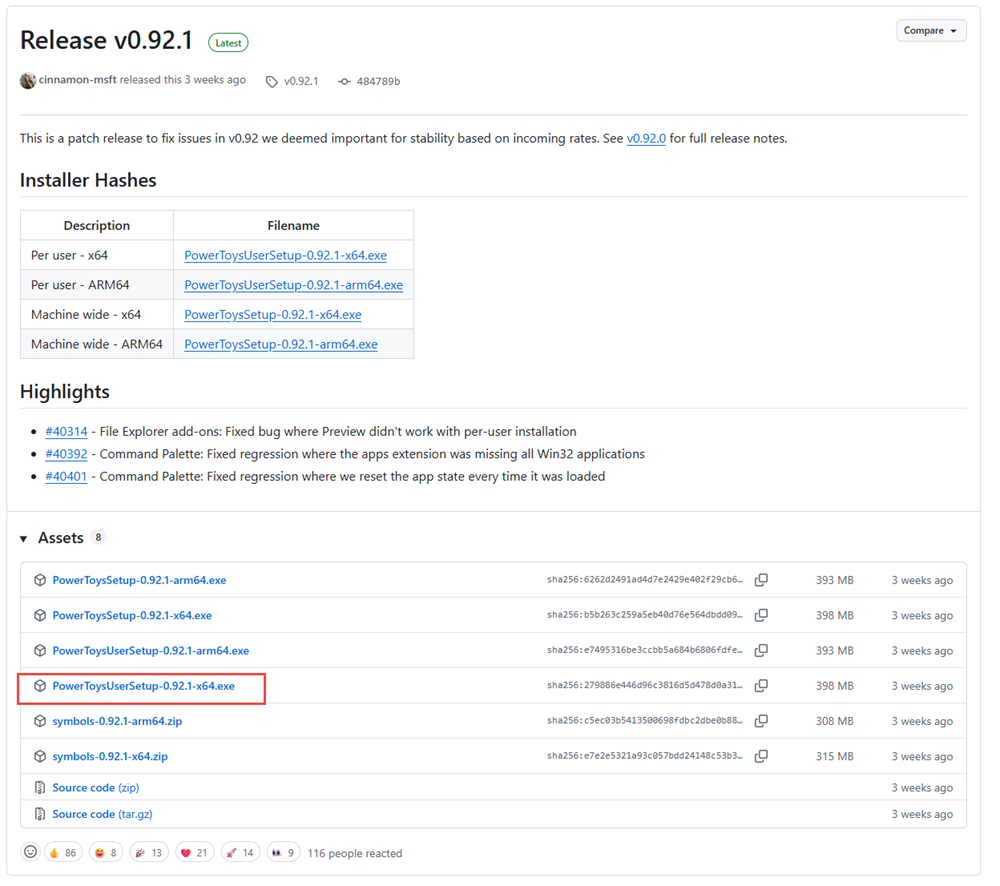
Task: Click package icon of PowerToysSetup-0.92.1-x64.exe
Action: [x=40, y=615]
